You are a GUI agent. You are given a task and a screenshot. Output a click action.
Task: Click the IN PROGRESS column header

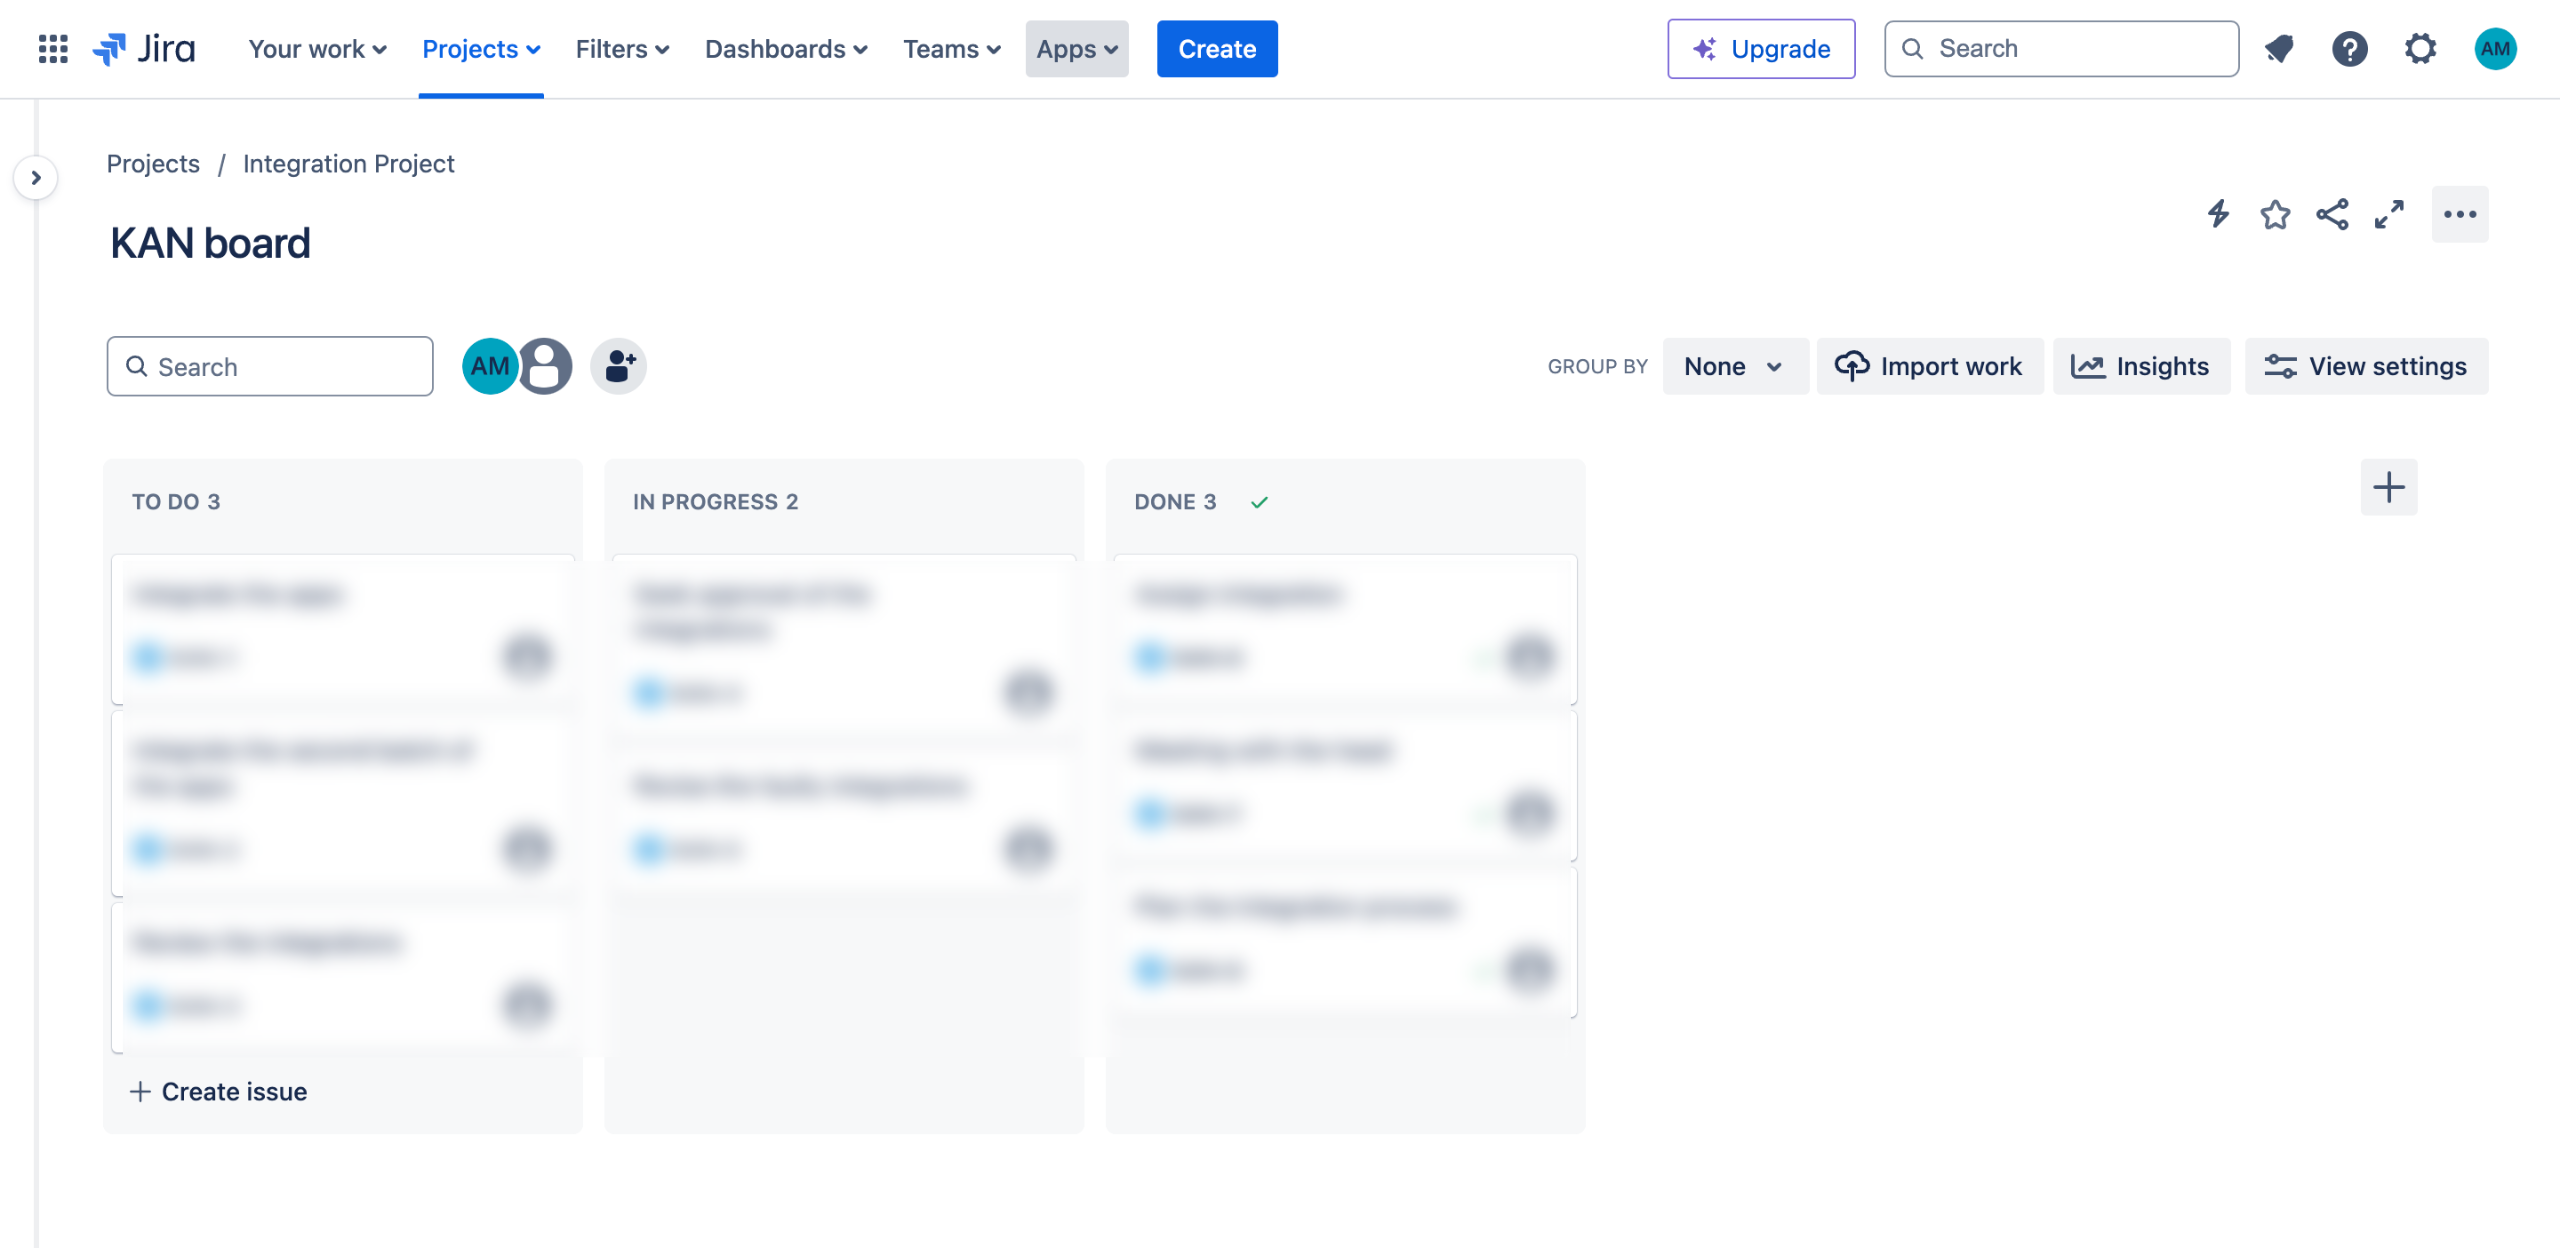click(x=715, y=502)
